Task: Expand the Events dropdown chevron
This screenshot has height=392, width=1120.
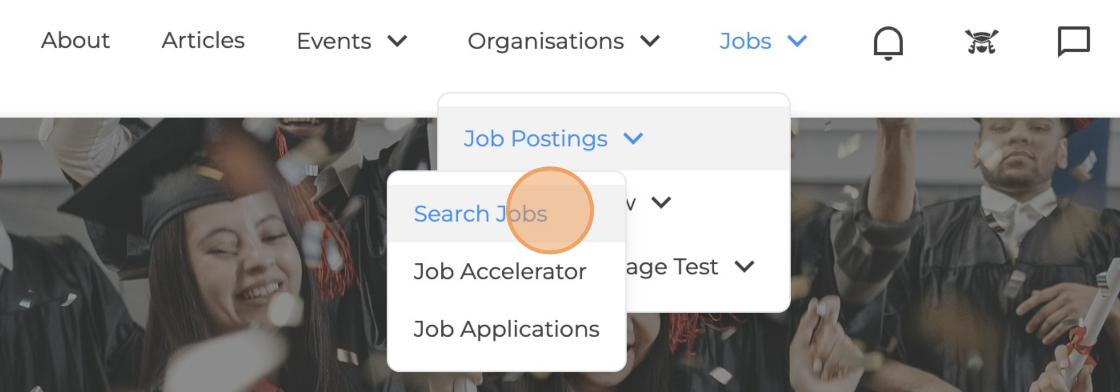Action: click(x=397, y=41)
